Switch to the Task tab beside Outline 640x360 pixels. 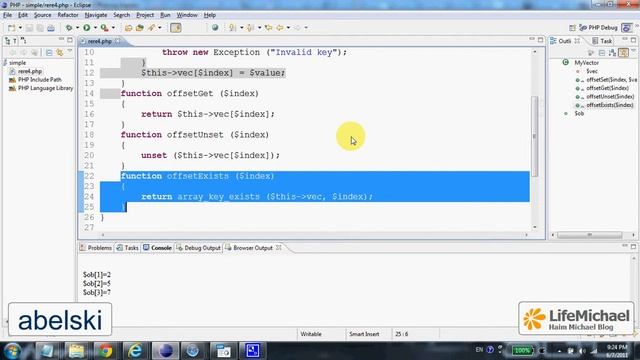pos(603,41)
